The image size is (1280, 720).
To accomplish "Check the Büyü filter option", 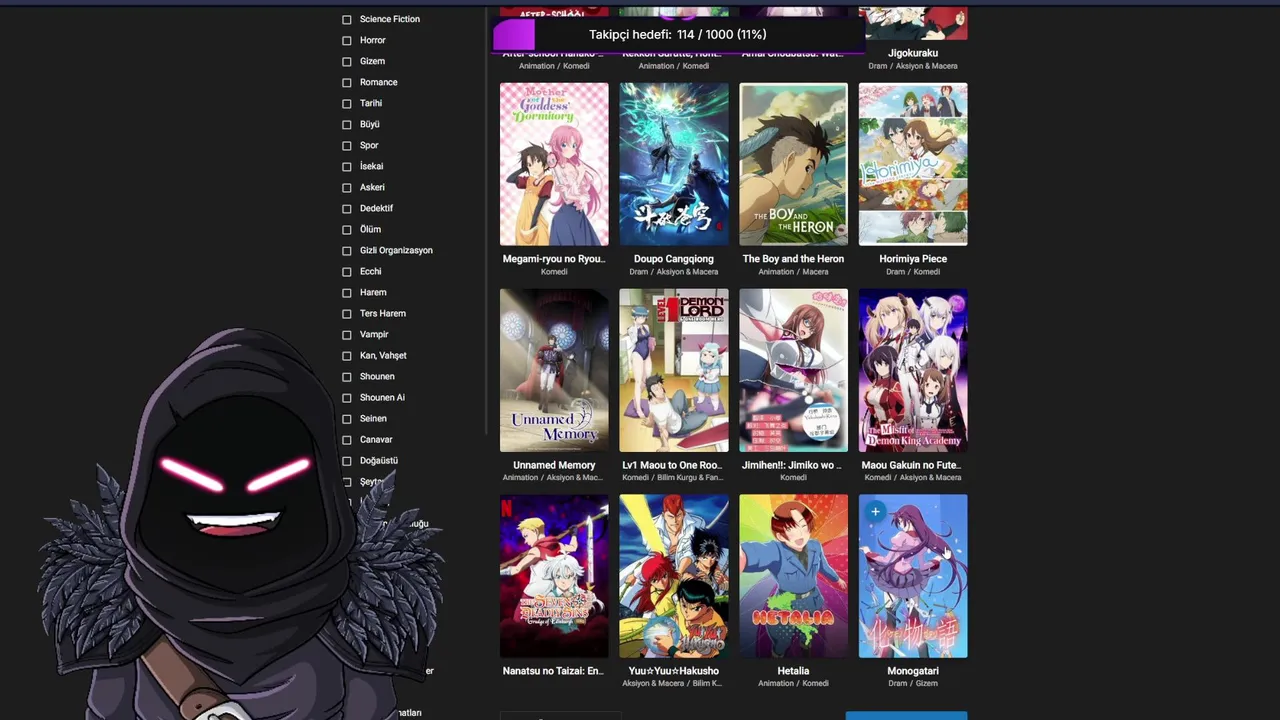I will [x=347, y=124].
